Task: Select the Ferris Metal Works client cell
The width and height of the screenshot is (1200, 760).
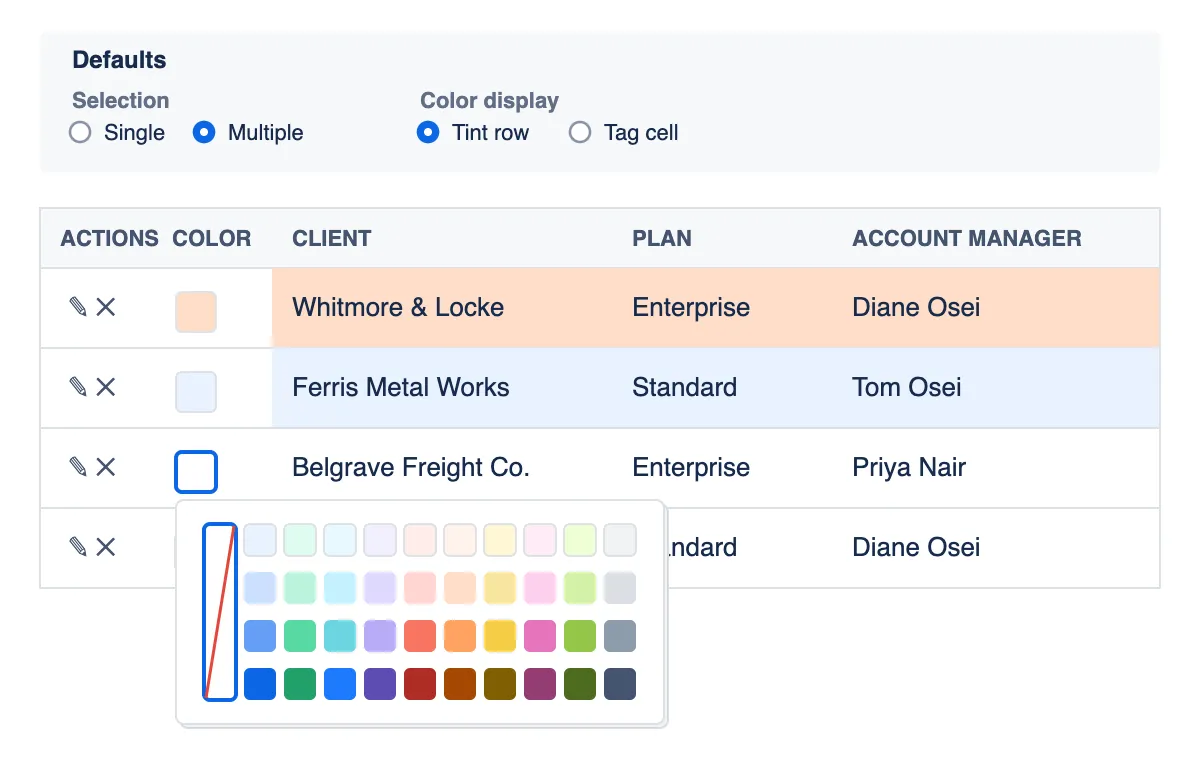Action: click(x=442, y=387)
